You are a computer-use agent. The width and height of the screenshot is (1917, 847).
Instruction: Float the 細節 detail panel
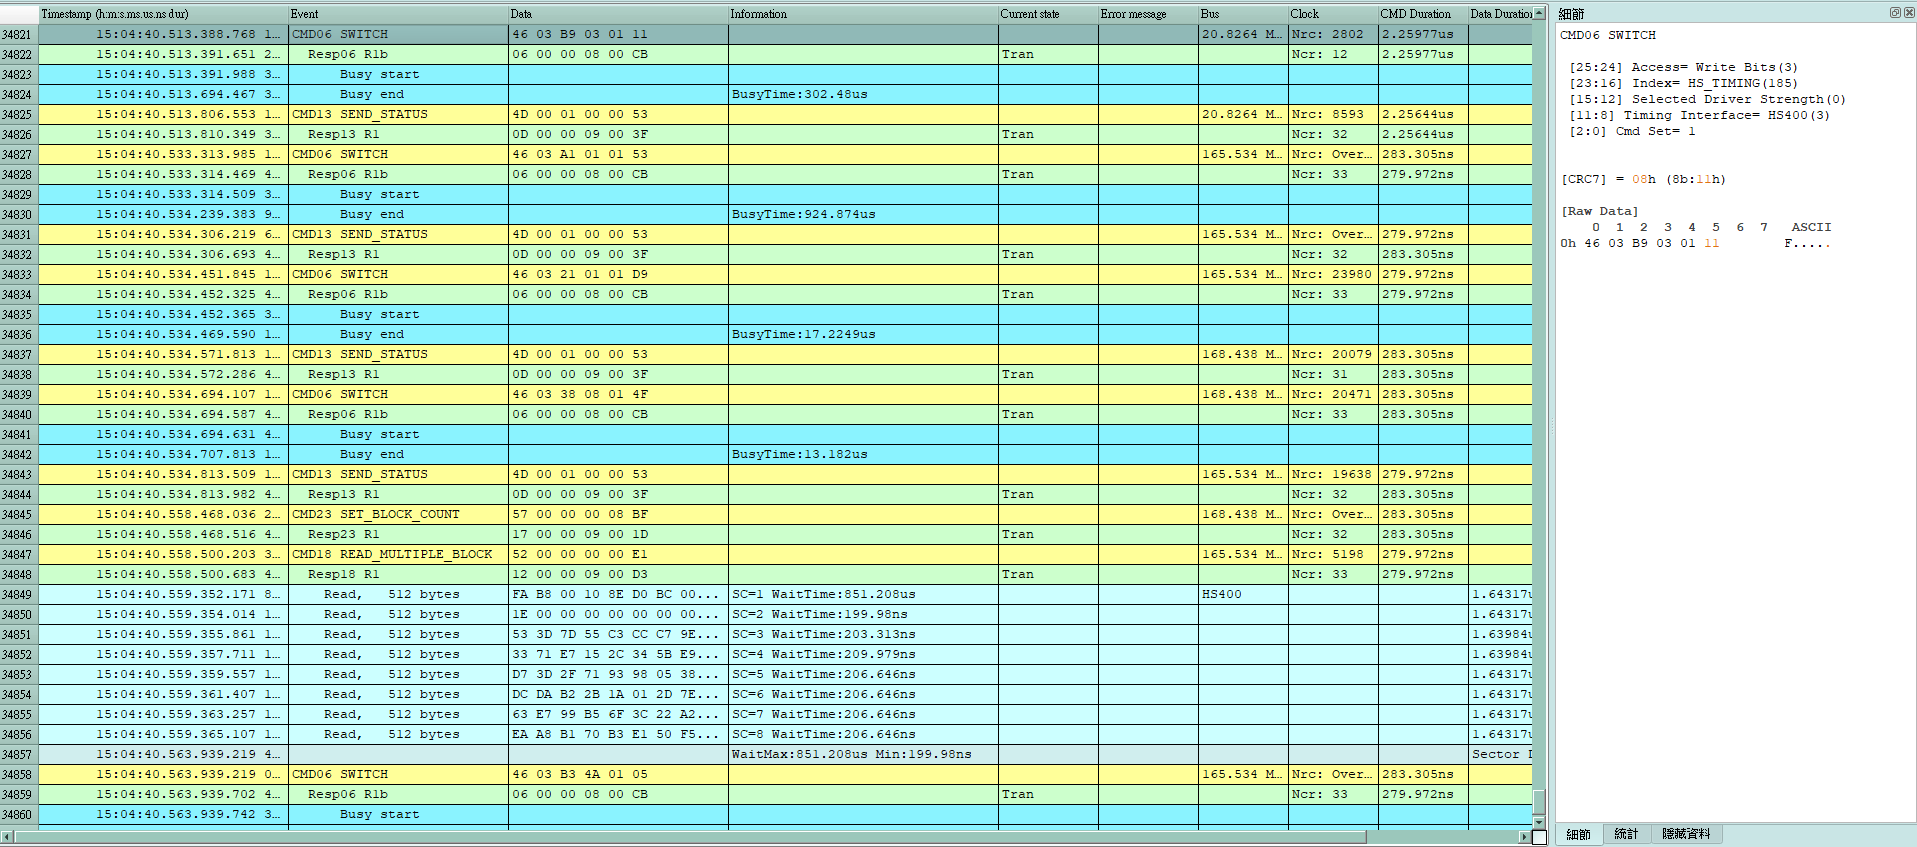[1894, 13]
